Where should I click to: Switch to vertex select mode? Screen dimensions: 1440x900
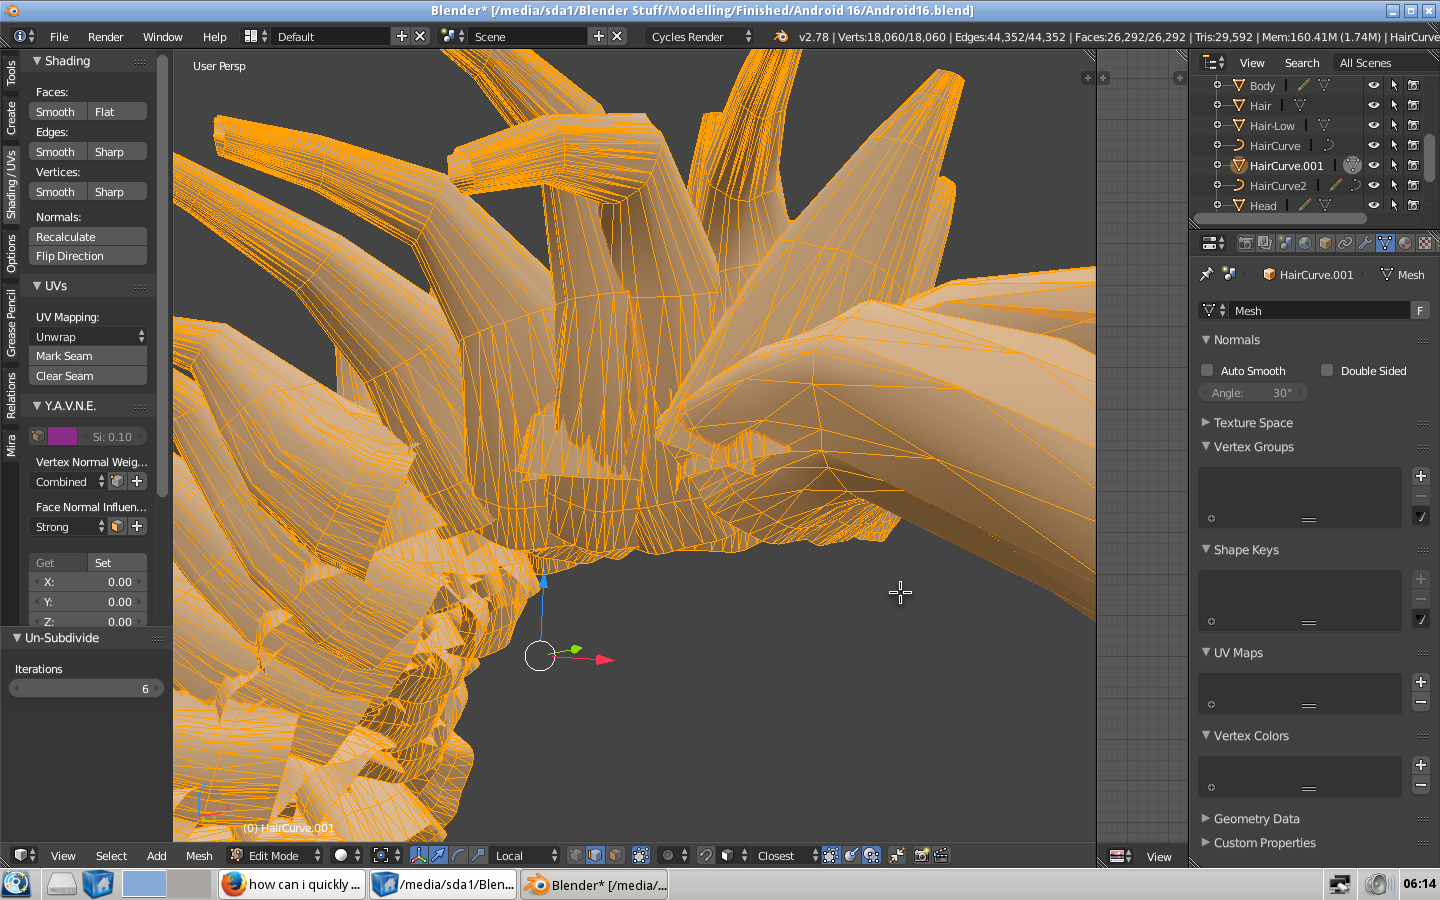pyautogui.click(x=575, y=855)
